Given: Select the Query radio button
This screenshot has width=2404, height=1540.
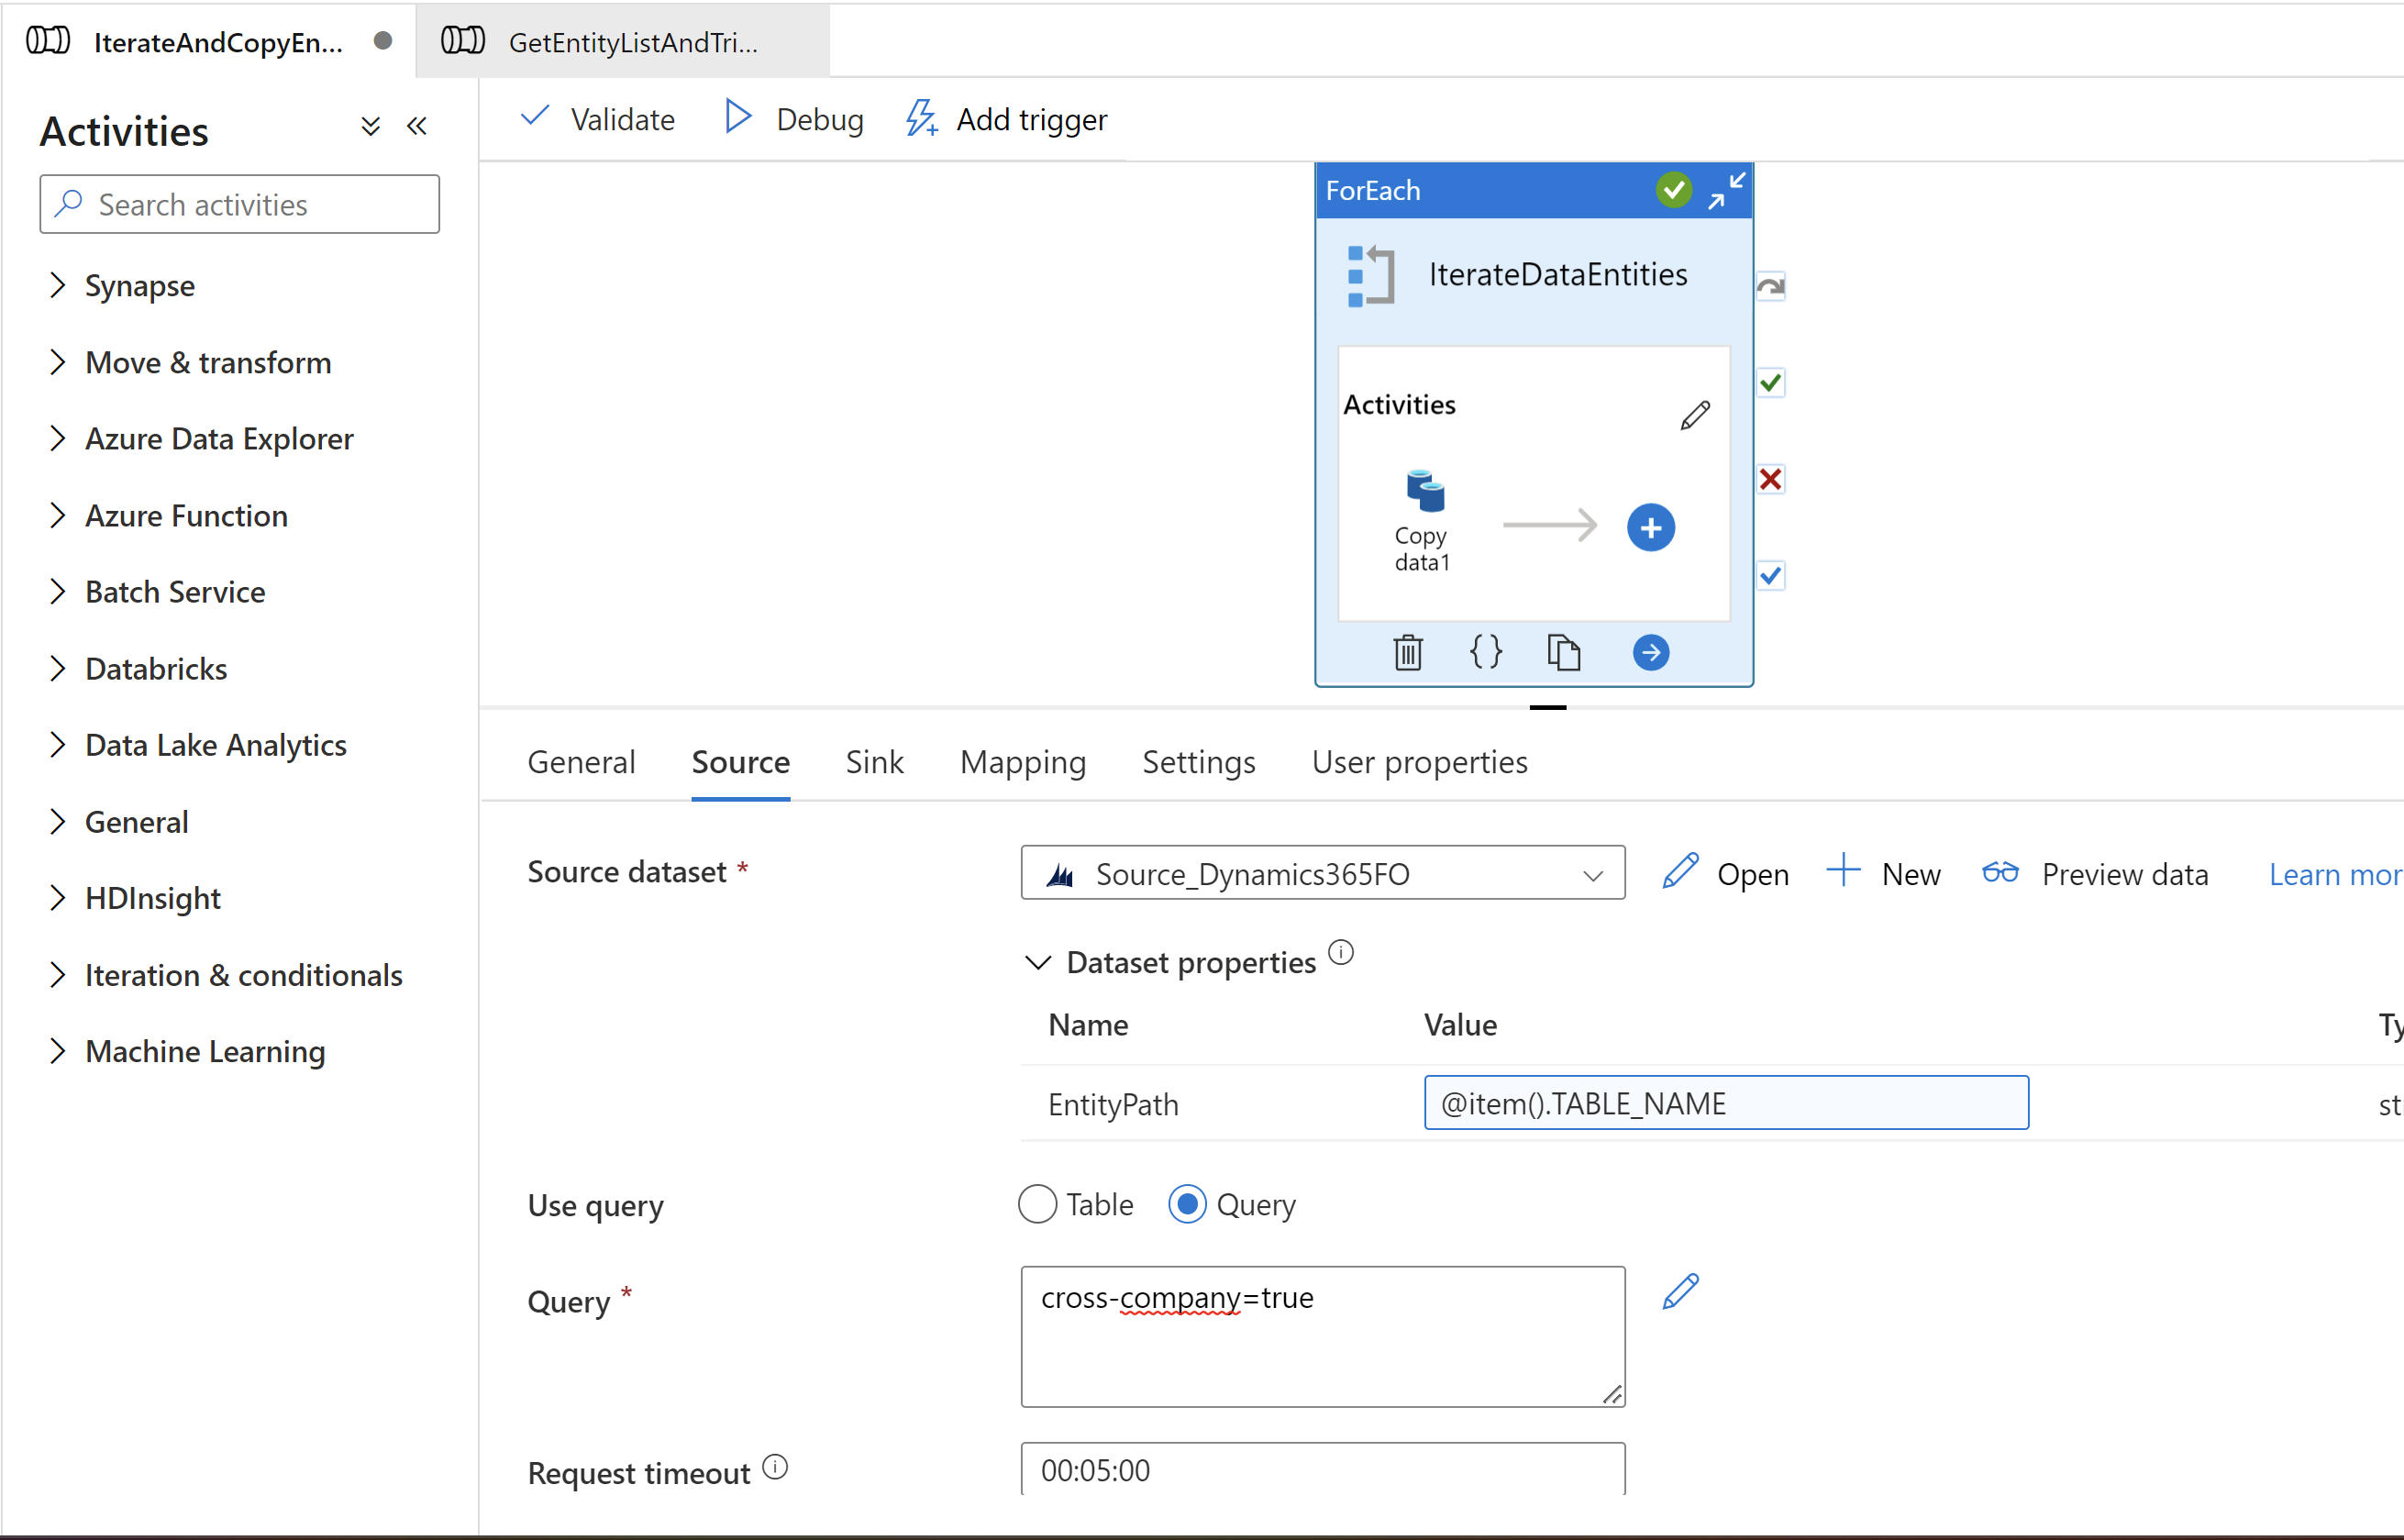Looking at the screenshot, I should click(1187, 1204).
